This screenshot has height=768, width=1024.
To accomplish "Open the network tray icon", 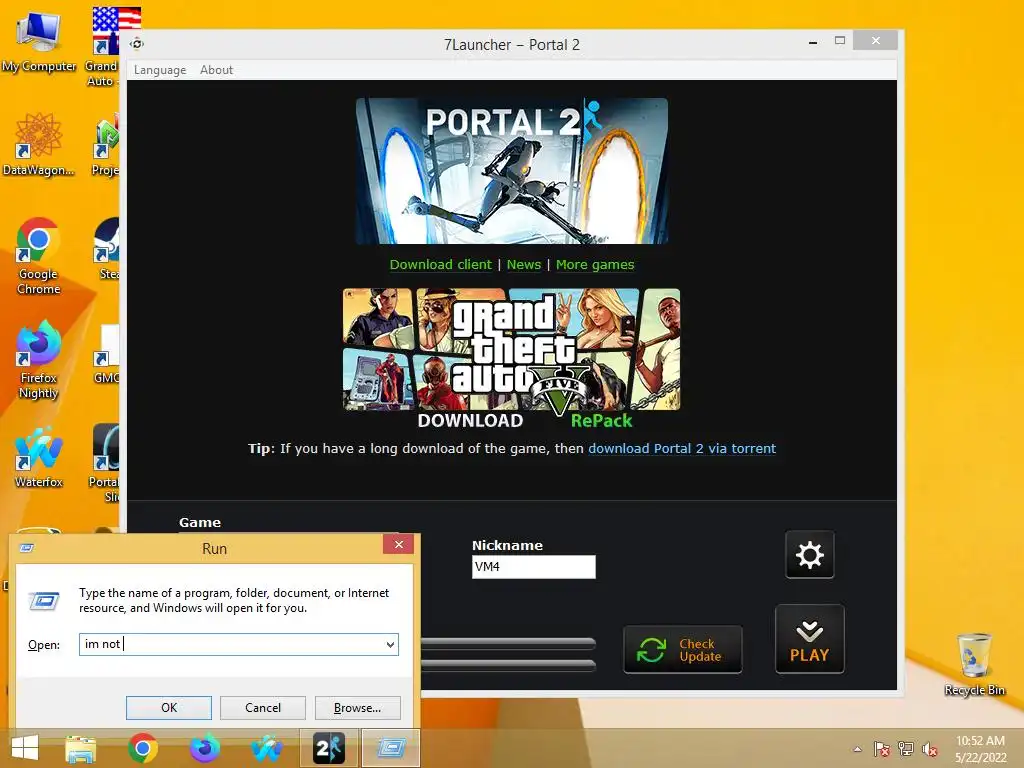I will coord(905,749).
